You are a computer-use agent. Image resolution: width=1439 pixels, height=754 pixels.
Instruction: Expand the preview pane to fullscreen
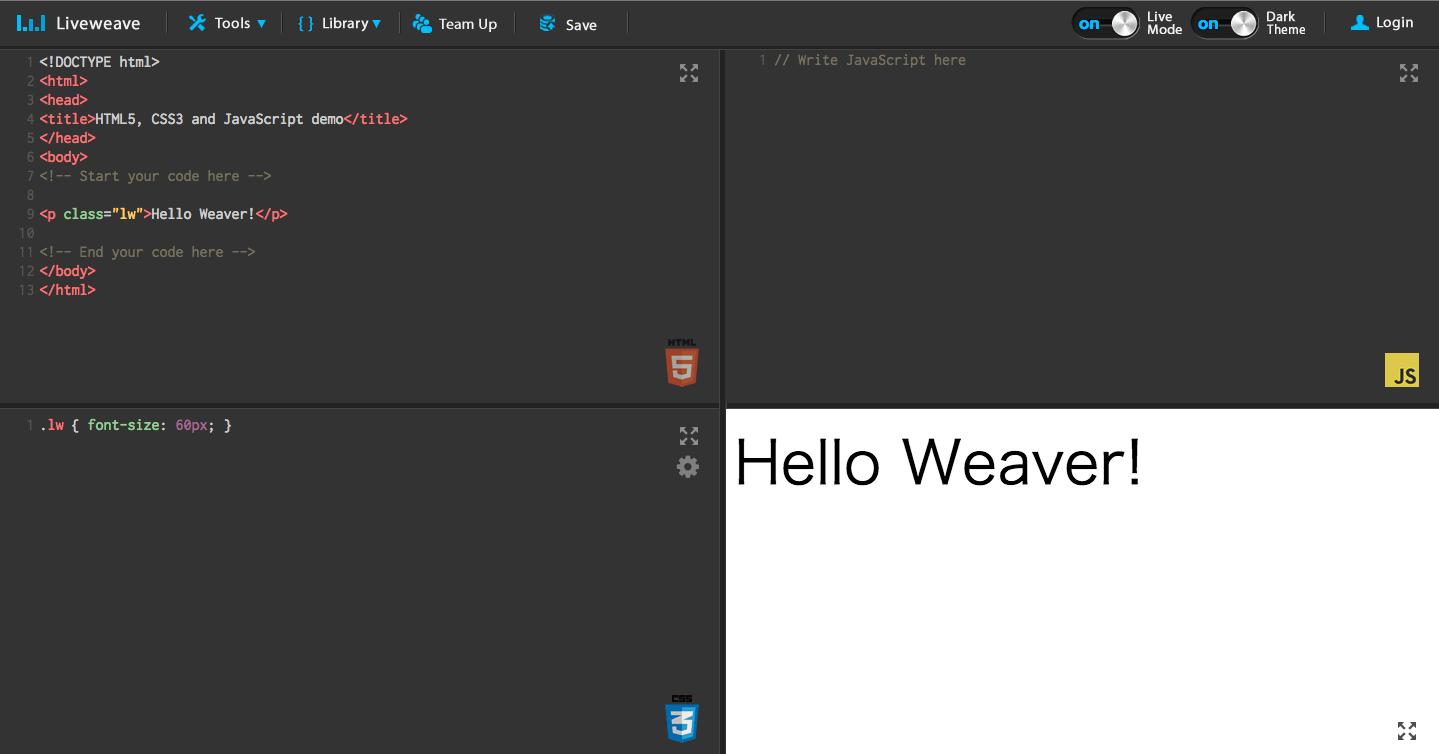click(x=1406, y=730)
